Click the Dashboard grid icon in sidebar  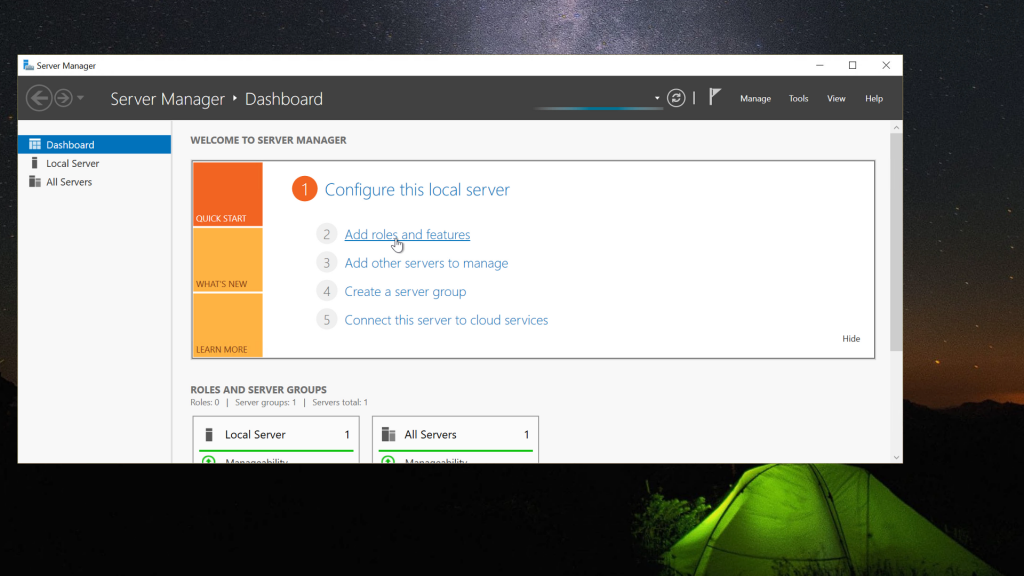coord(35,144)
